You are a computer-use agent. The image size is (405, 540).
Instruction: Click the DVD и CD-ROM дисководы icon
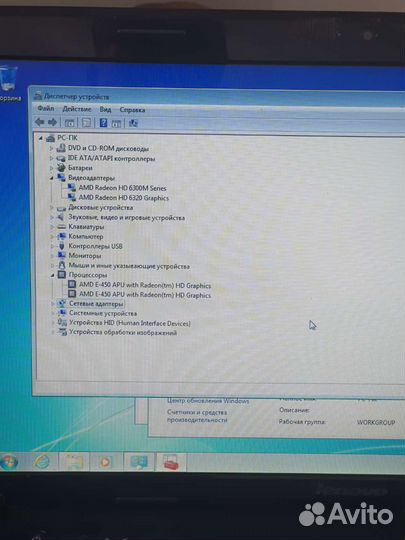[61, 148]
